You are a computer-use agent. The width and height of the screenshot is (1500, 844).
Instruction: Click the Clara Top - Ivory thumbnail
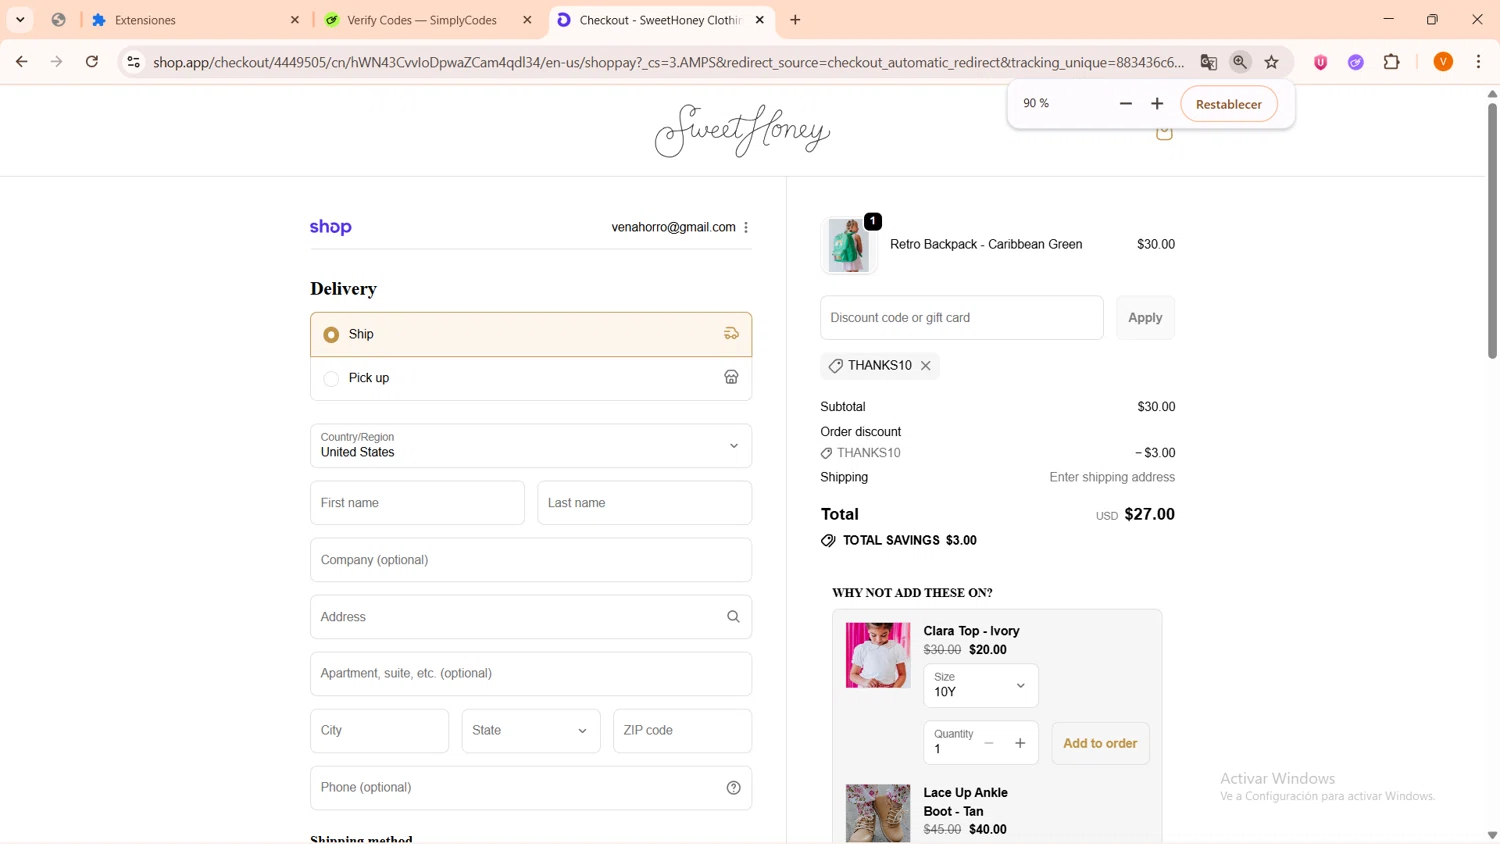click(x=878, y=656)
